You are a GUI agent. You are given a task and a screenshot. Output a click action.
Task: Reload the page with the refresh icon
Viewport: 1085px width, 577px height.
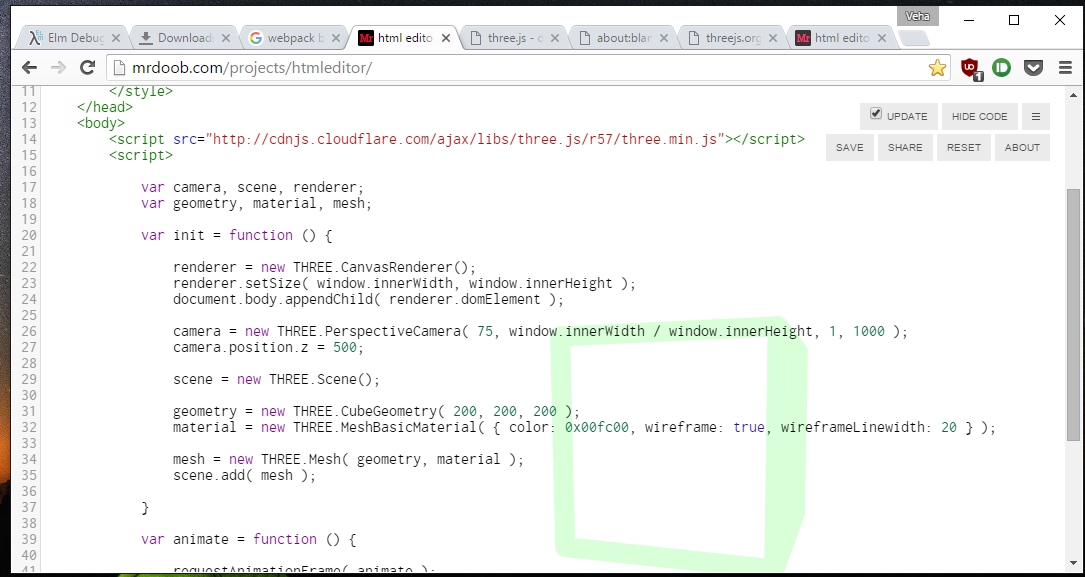[x=87, y=67]
